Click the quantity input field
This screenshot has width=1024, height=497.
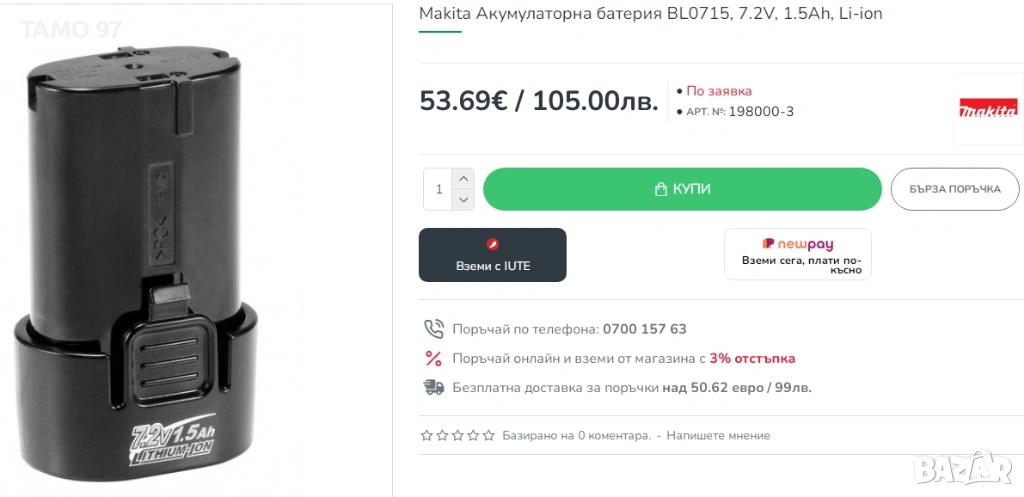[x=438, y=189]
